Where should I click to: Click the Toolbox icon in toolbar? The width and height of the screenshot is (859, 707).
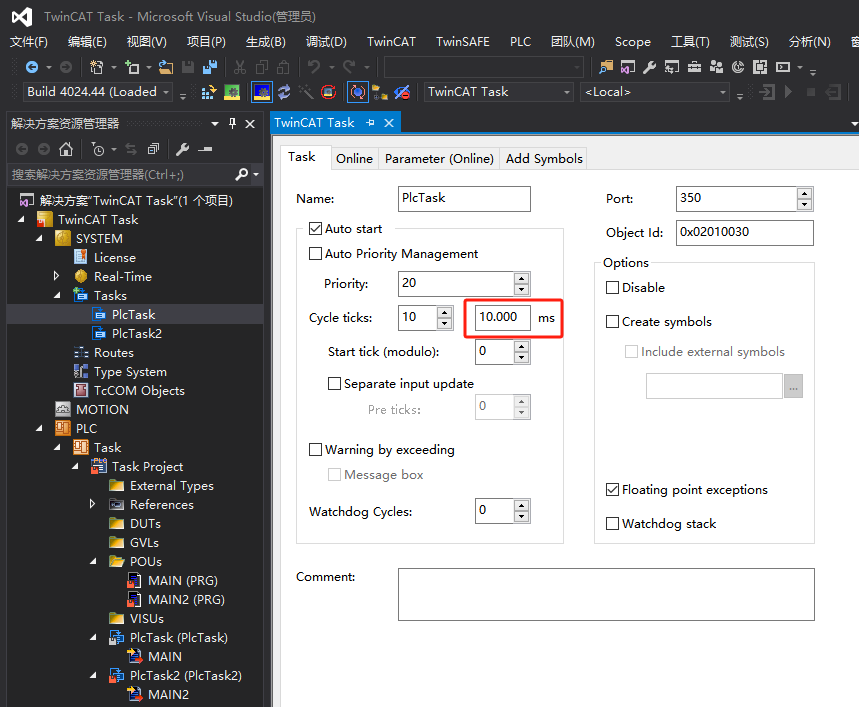click(694, 67)
